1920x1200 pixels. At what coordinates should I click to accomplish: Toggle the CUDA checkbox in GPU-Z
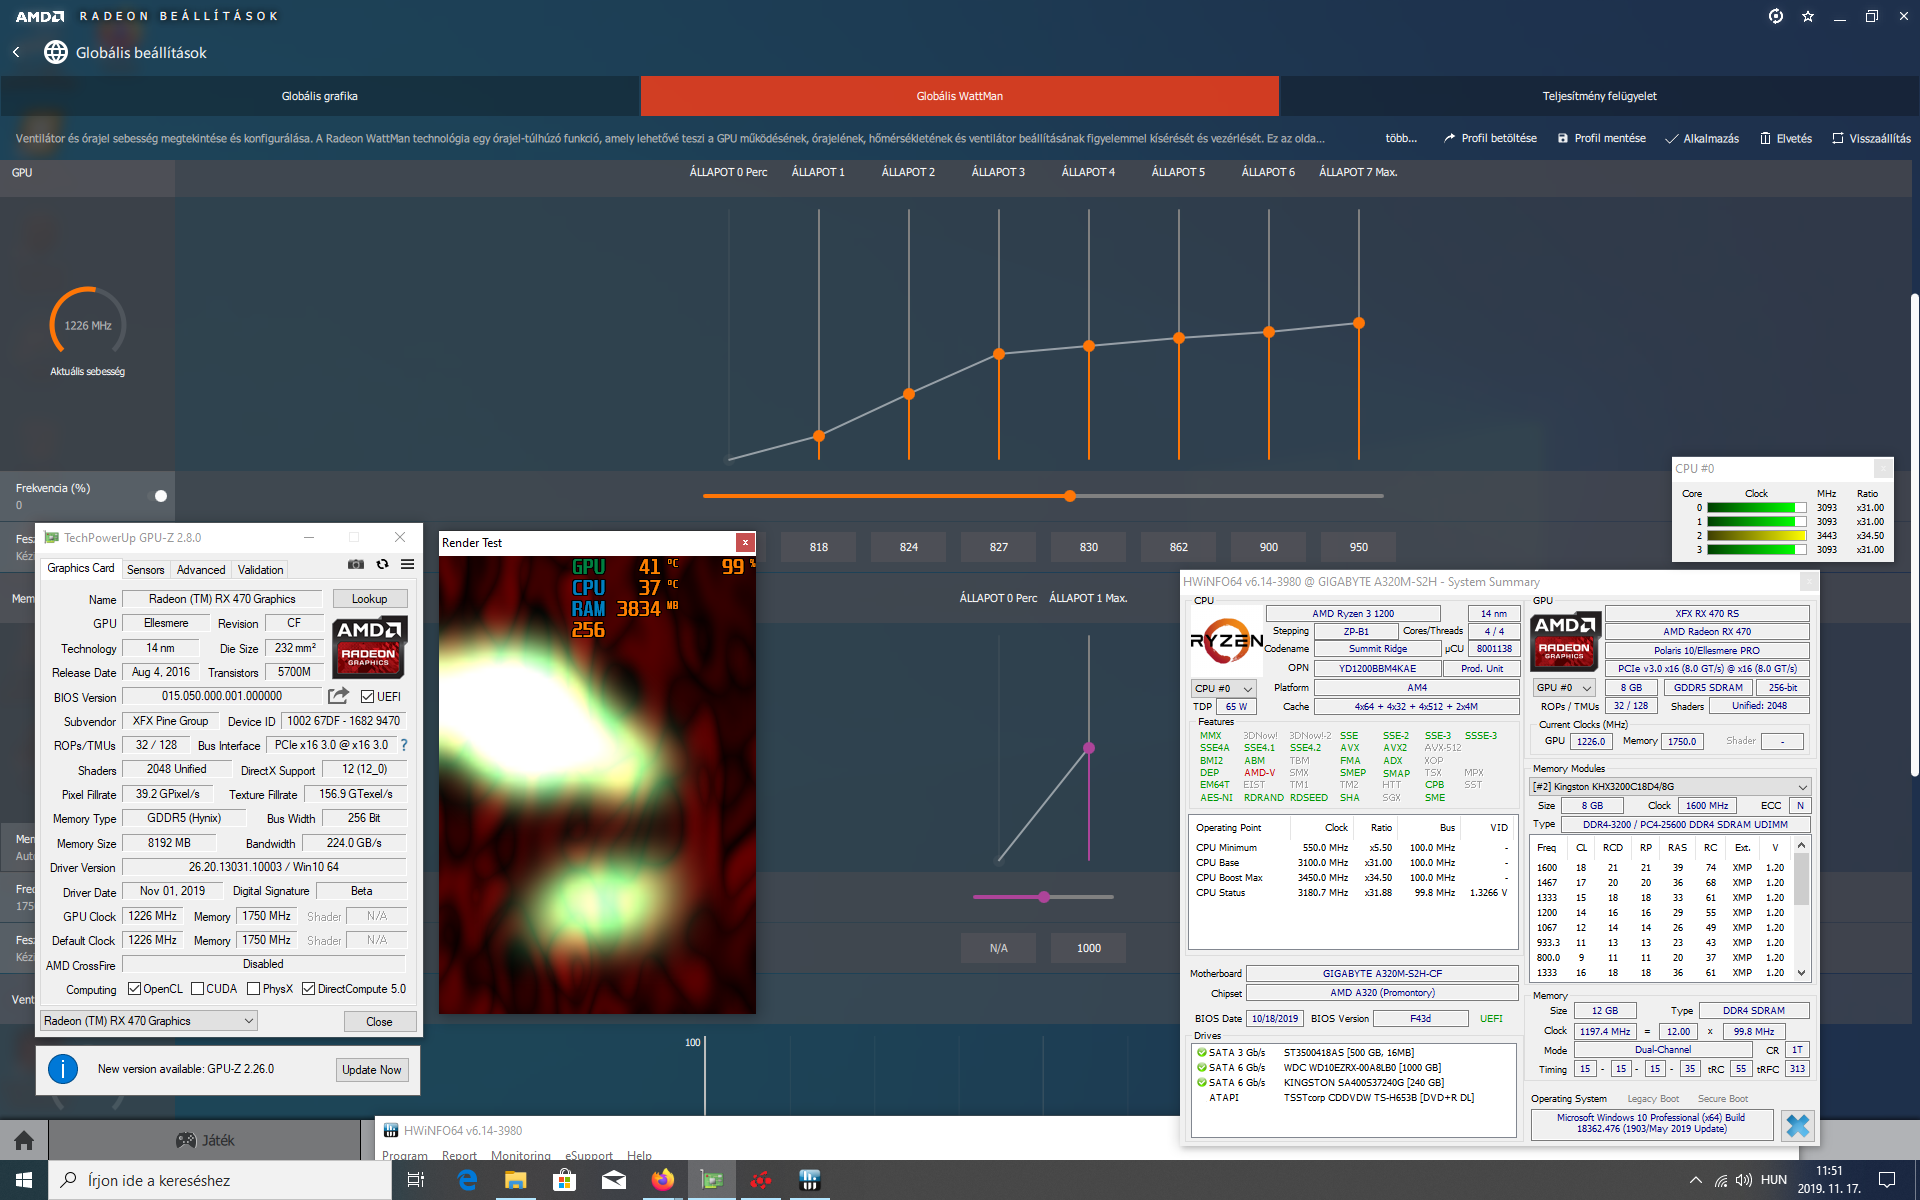click(198, 989)
